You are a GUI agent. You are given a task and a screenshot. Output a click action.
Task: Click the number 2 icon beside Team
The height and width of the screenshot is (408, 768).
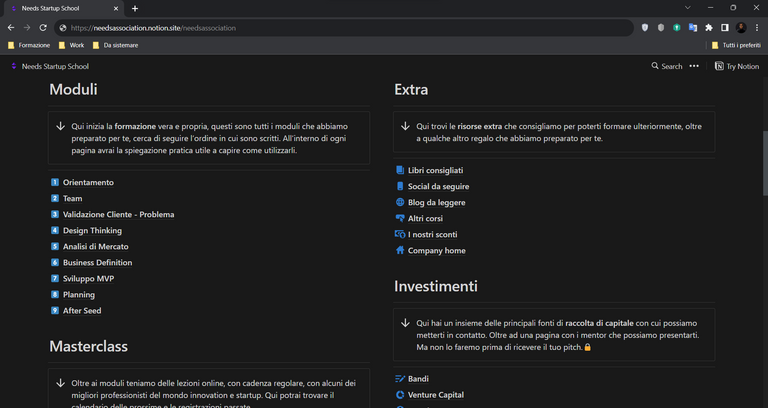(55, 198)
